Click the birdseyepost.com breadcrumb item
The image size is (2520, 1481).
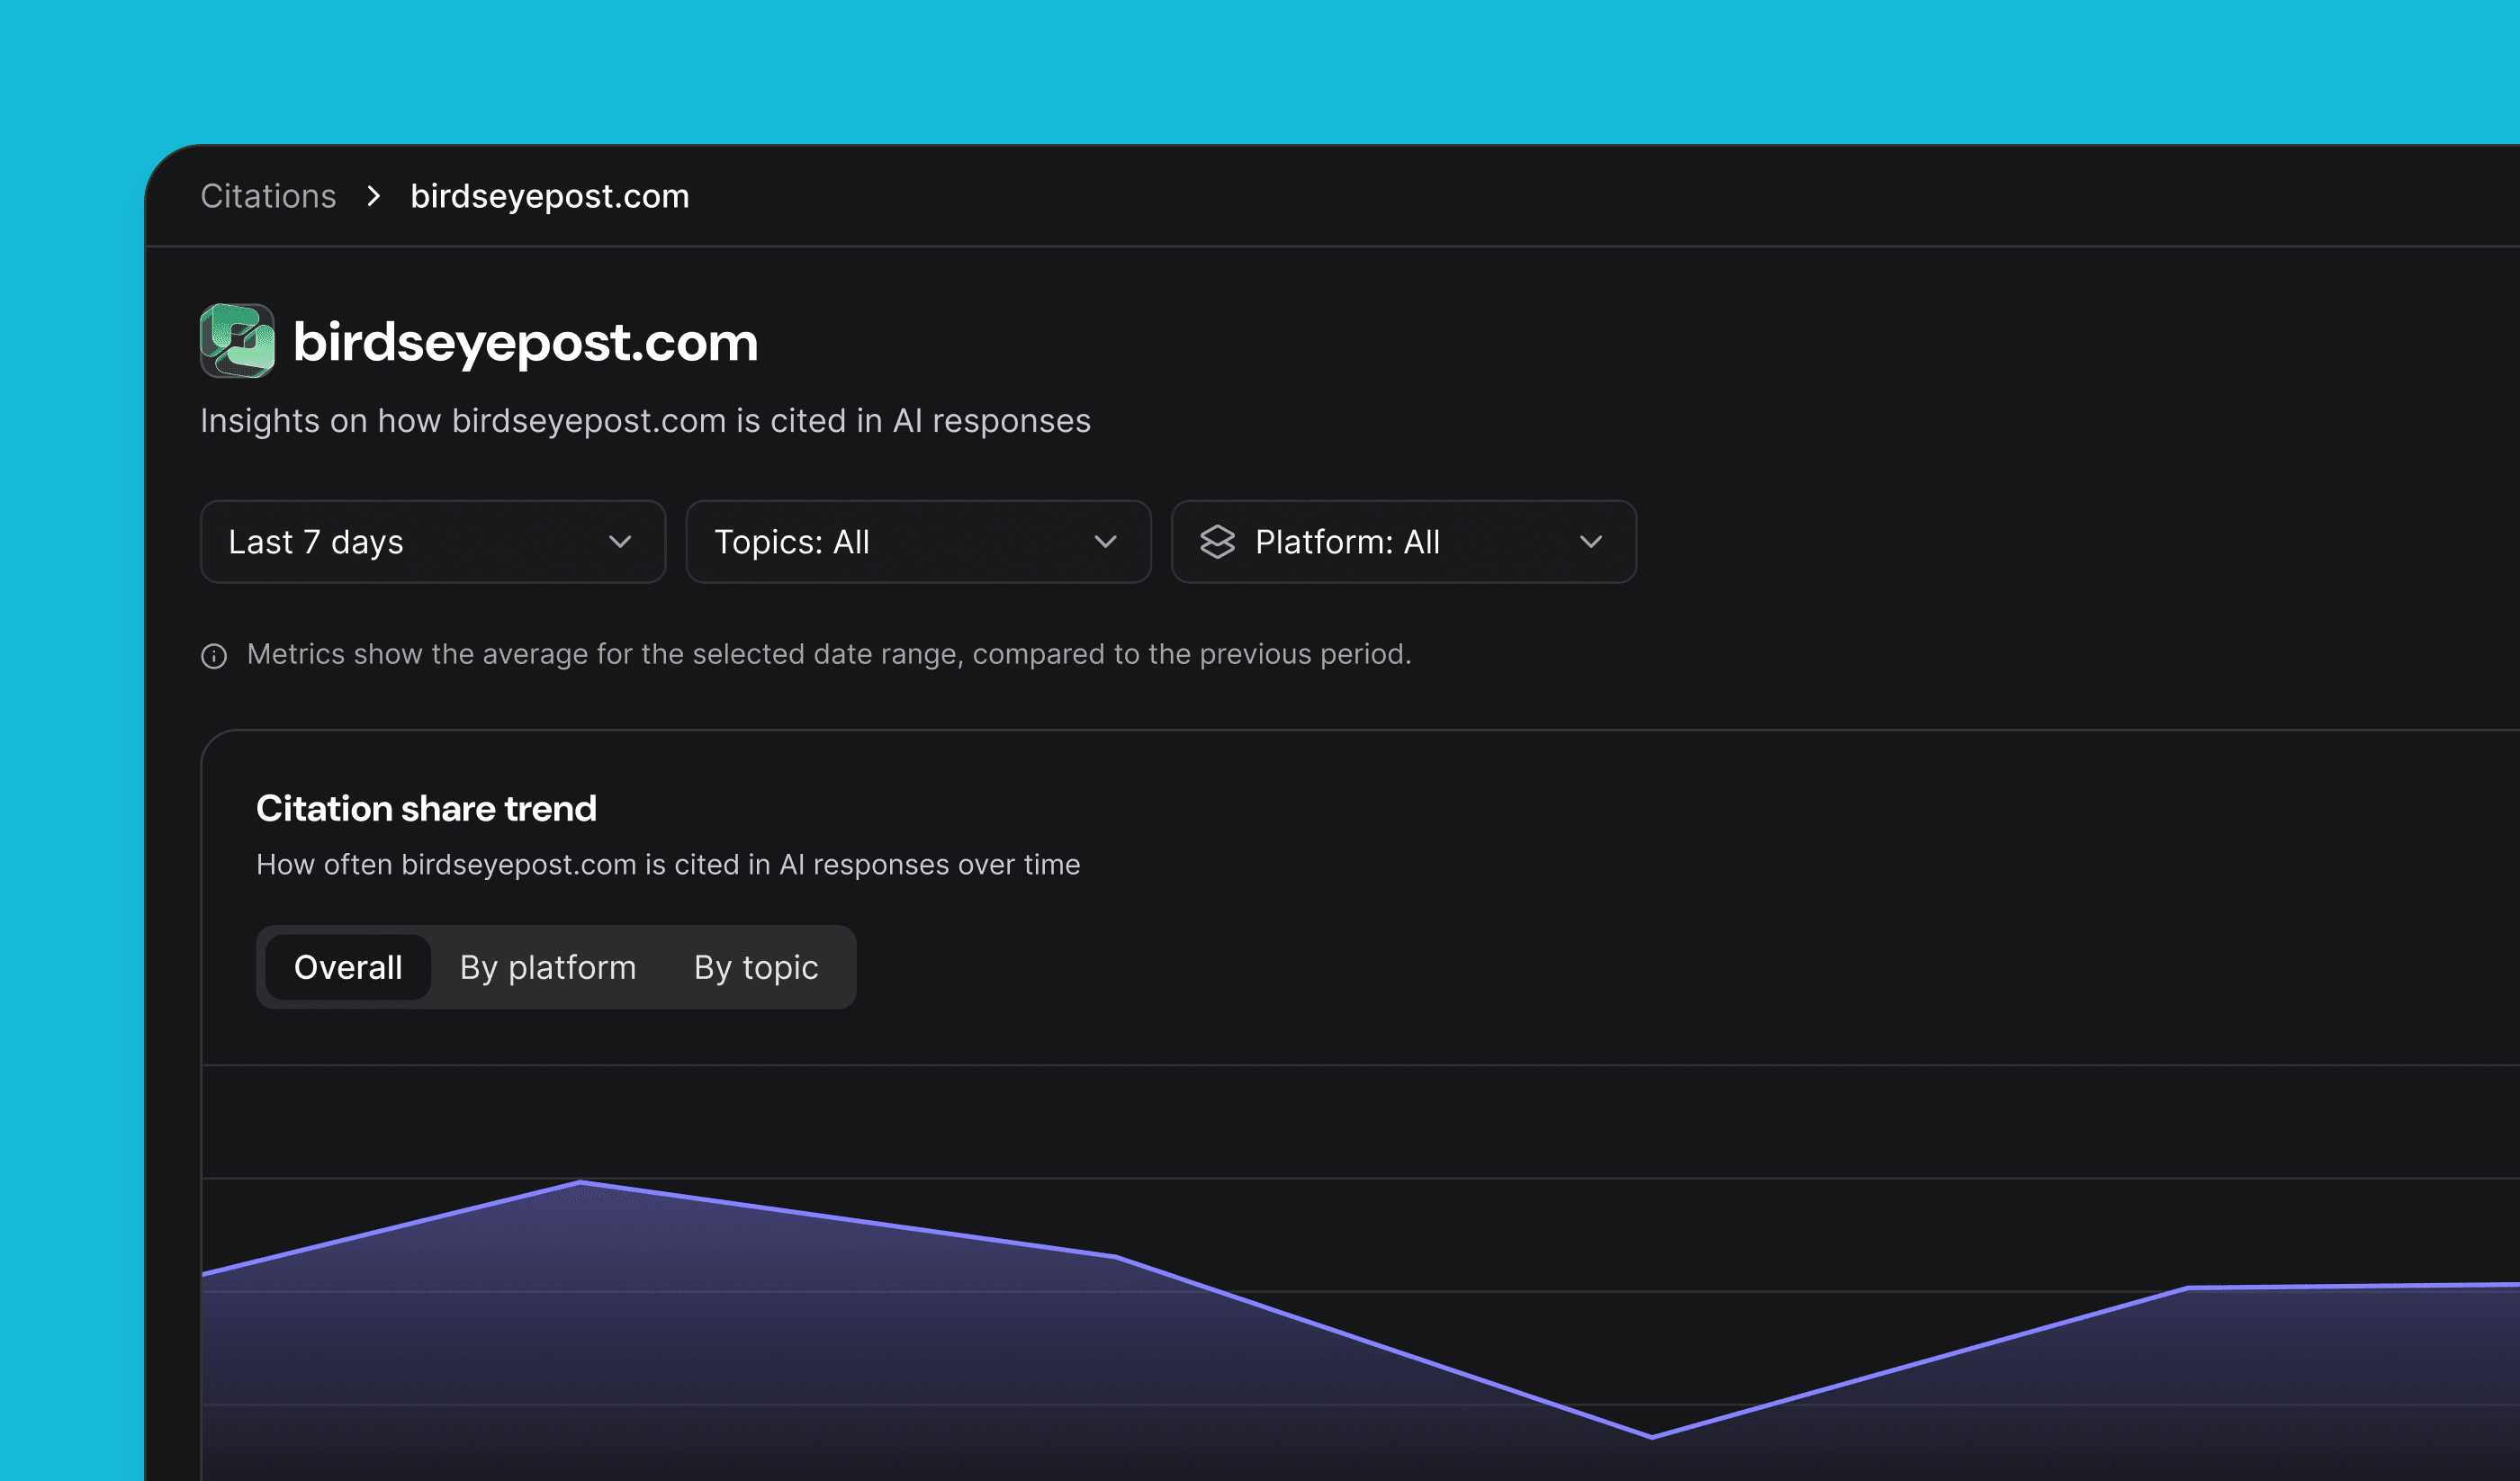click(x=549, y=196)
